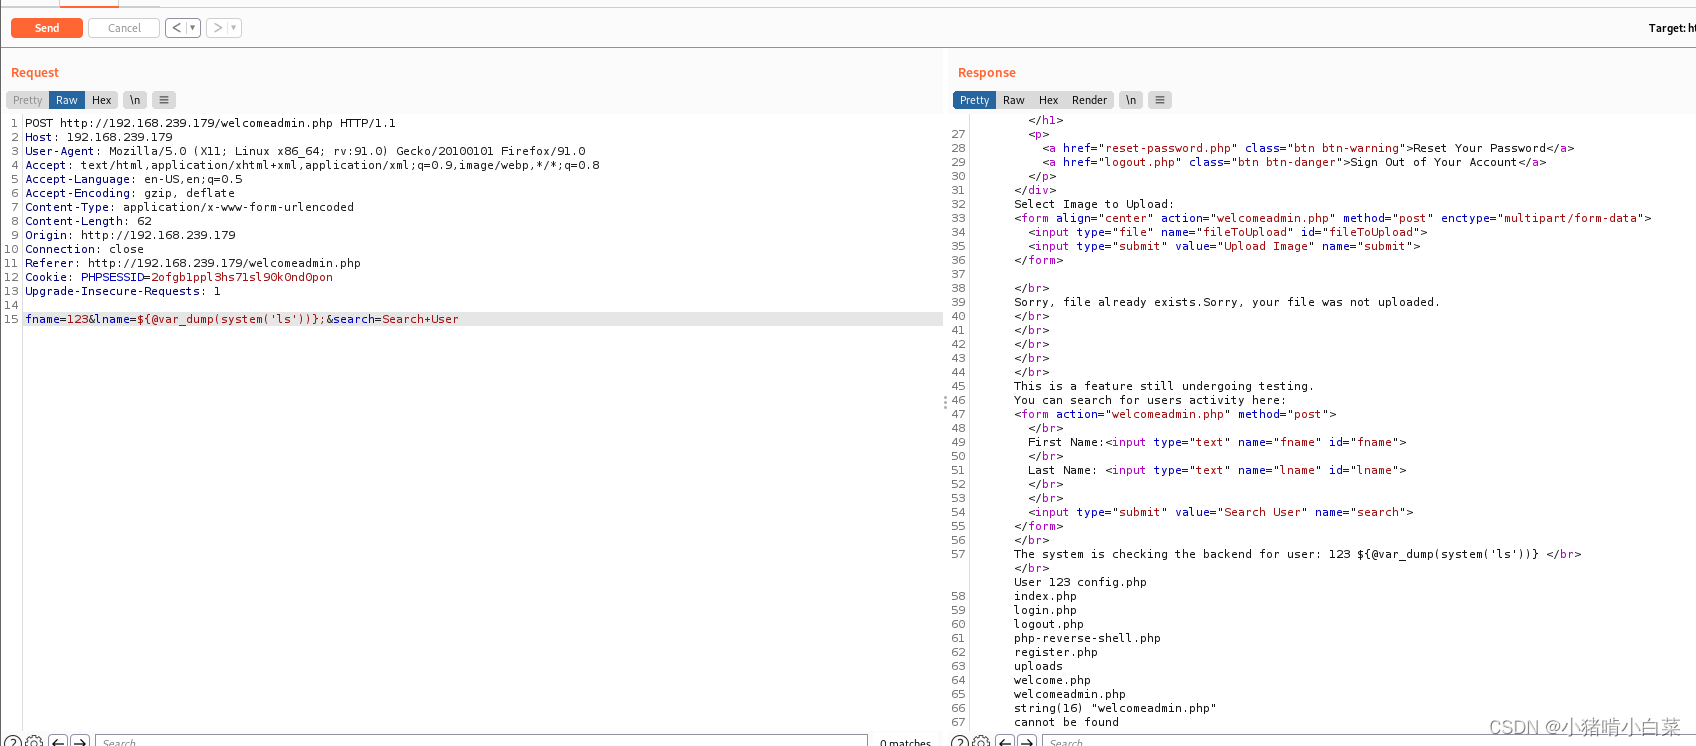1696x746 pixels.
Task: Click the '0 matches' search counter
Action: pyautogui.click(x=905, y=742)
